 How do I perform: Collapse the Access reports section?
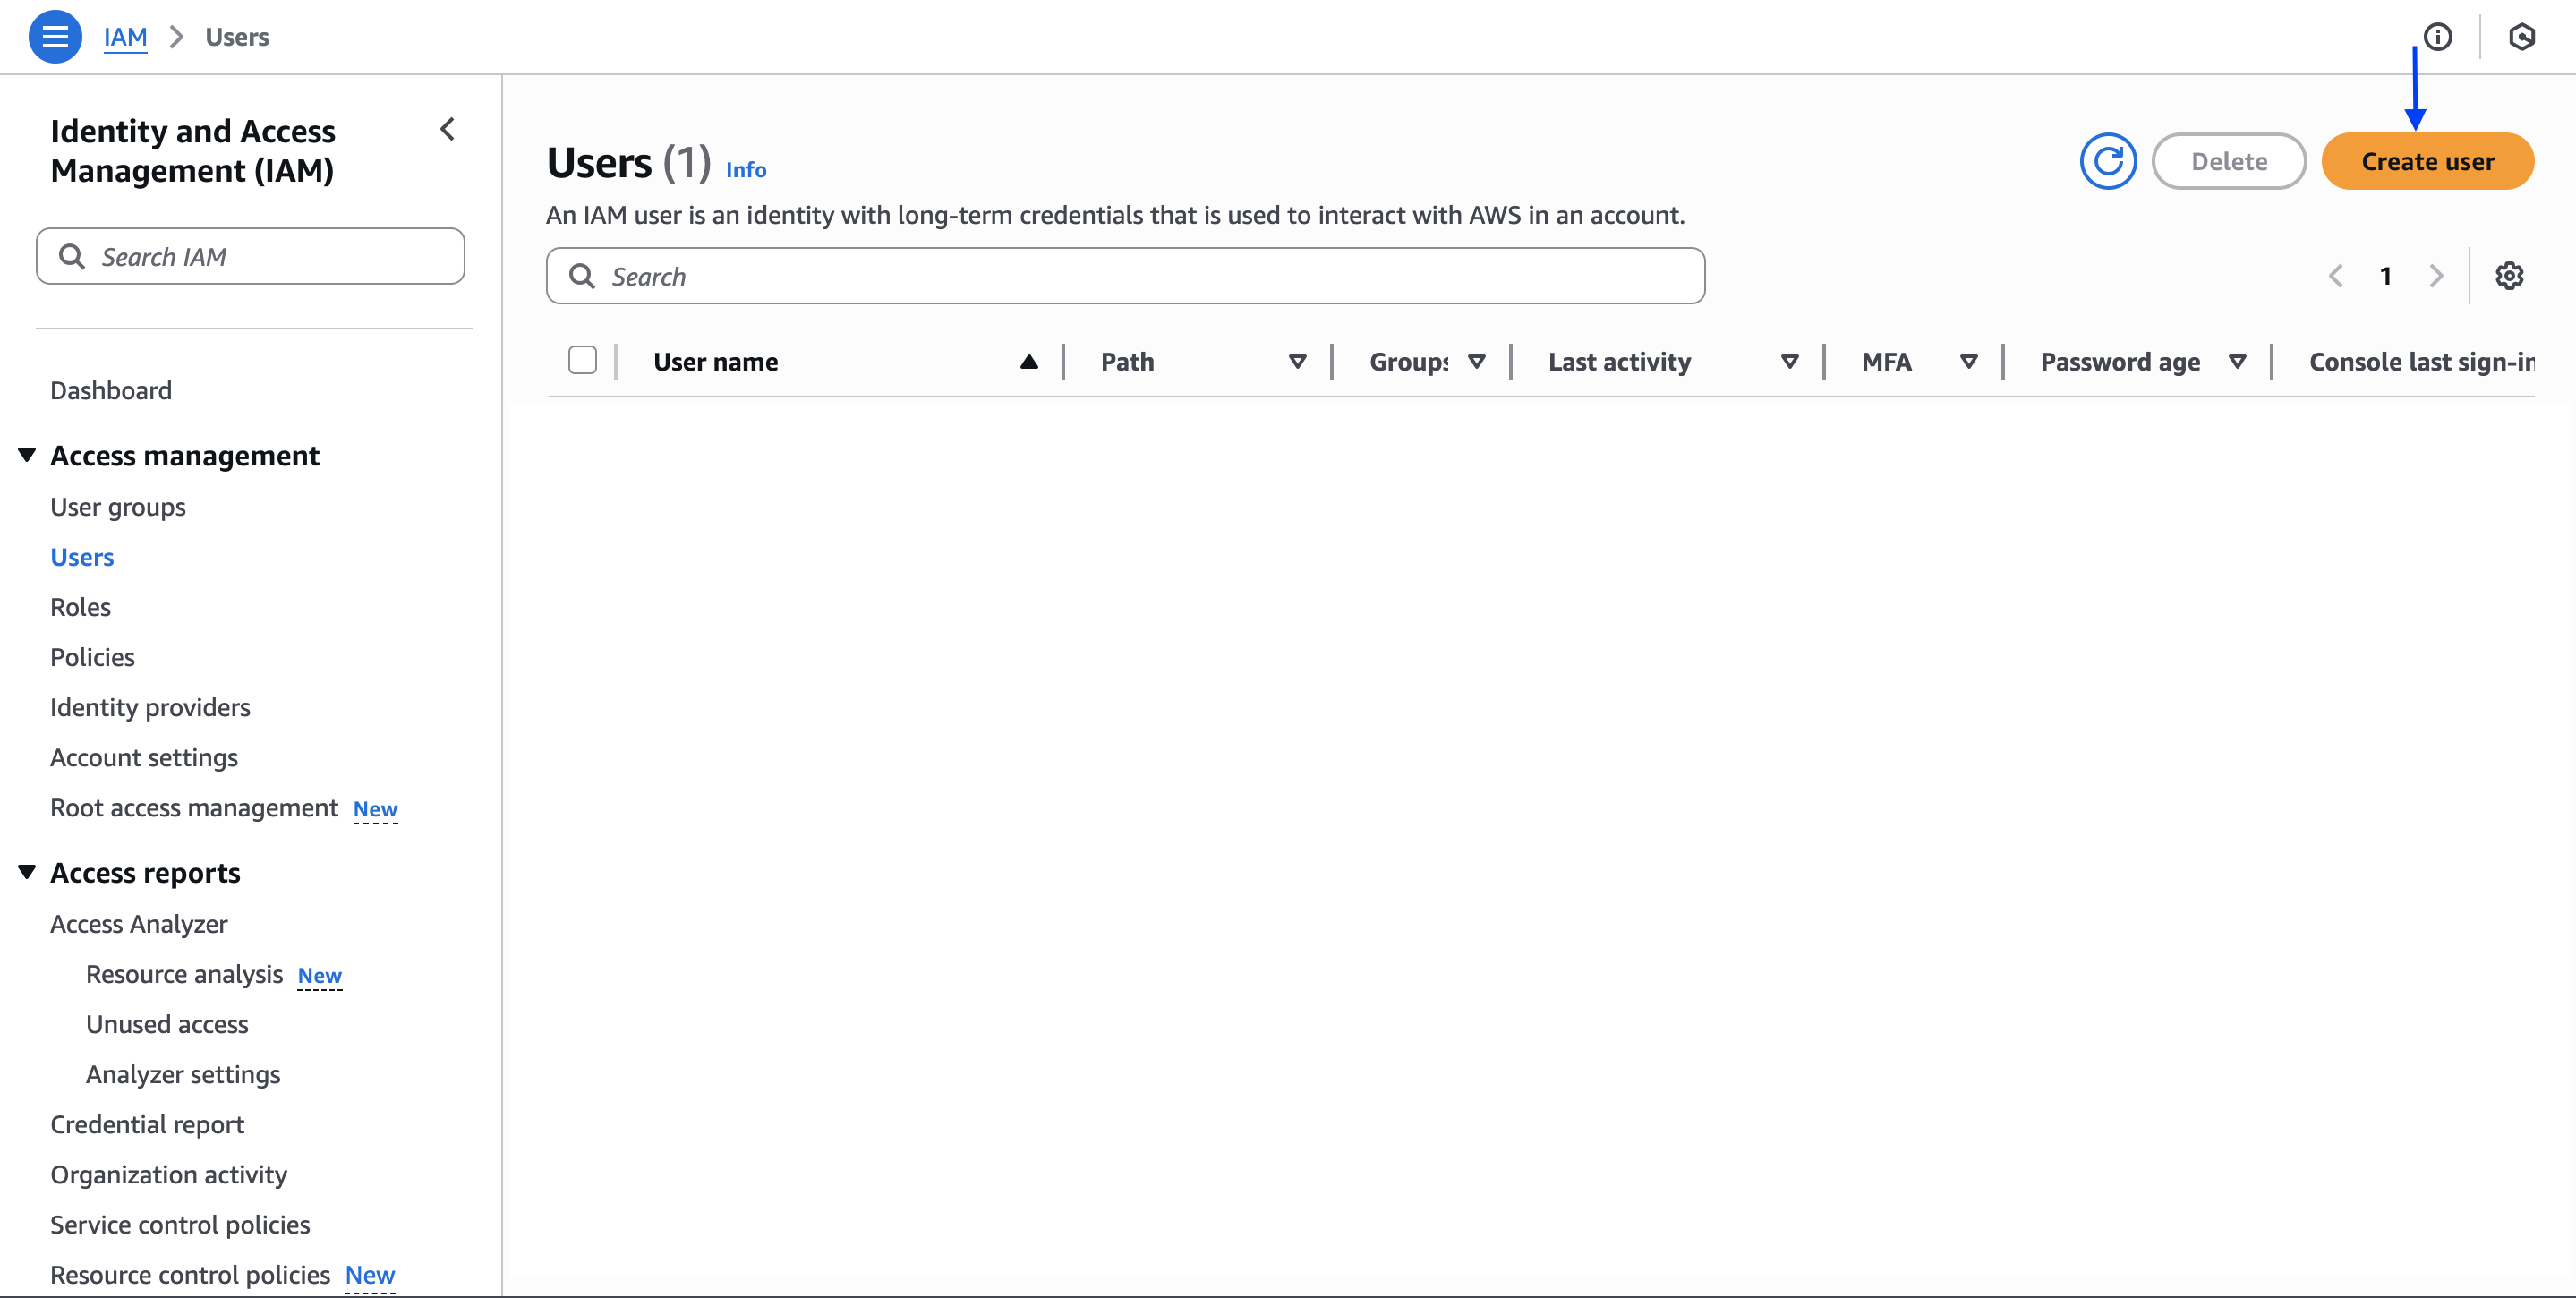(x=27, y=872)
